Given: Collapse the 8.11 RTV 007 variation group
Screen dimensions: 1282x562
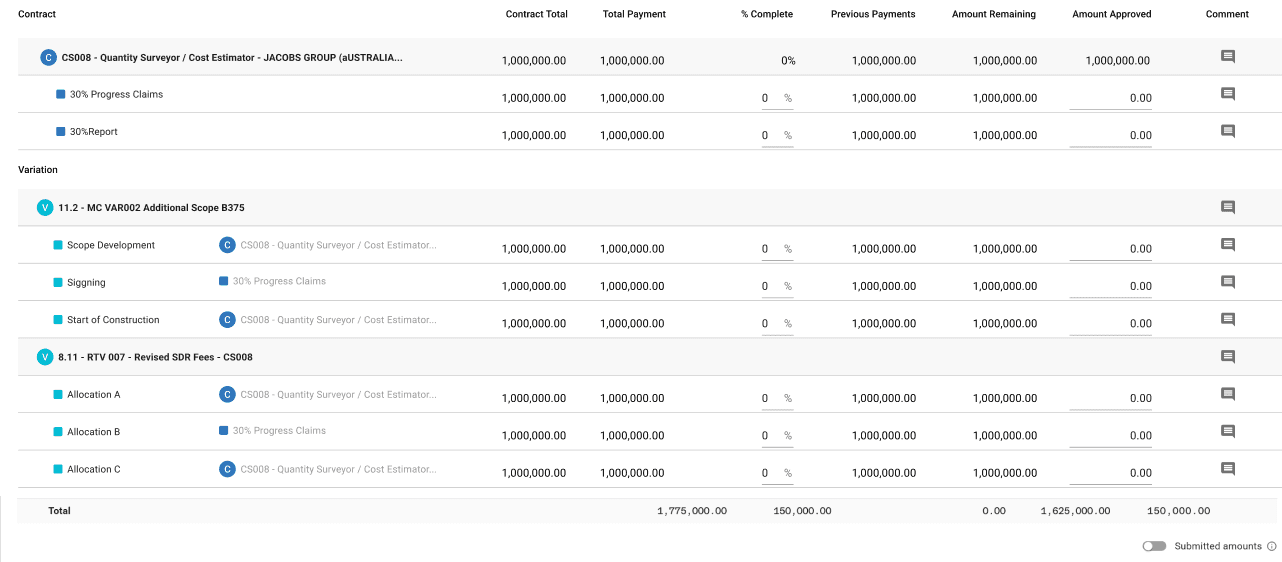Looking at the screenshot, I should coord(45,357).
